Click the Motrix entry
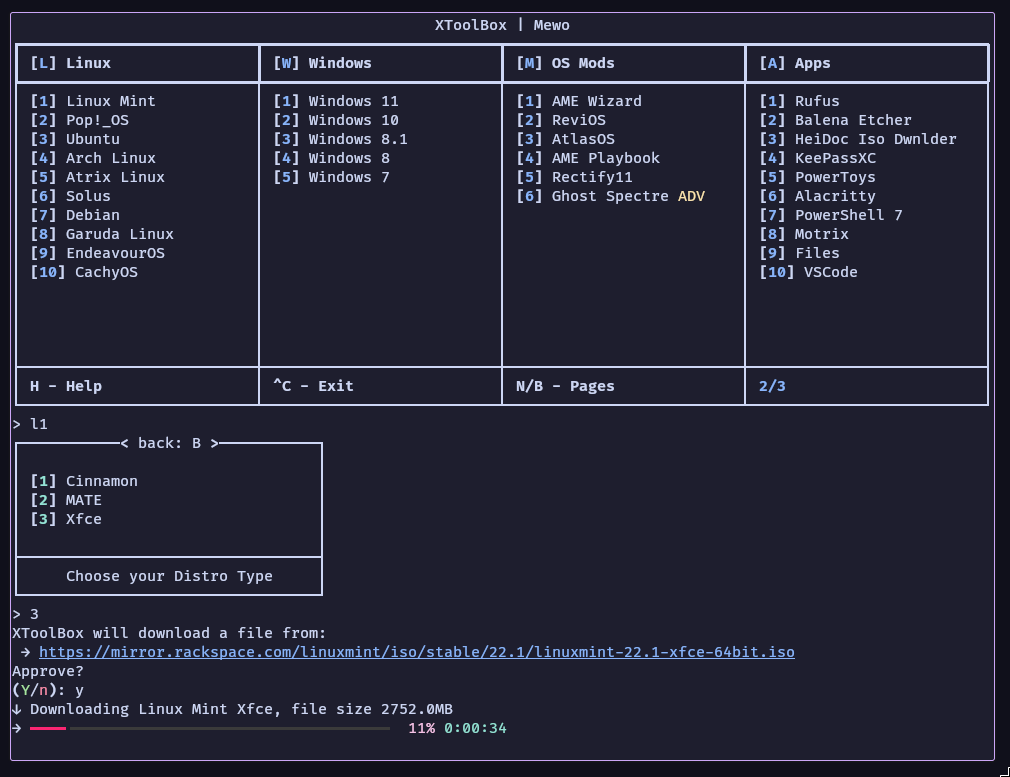Image resolution: width=1010 pixels, height=777 pixels. [803, 235]
